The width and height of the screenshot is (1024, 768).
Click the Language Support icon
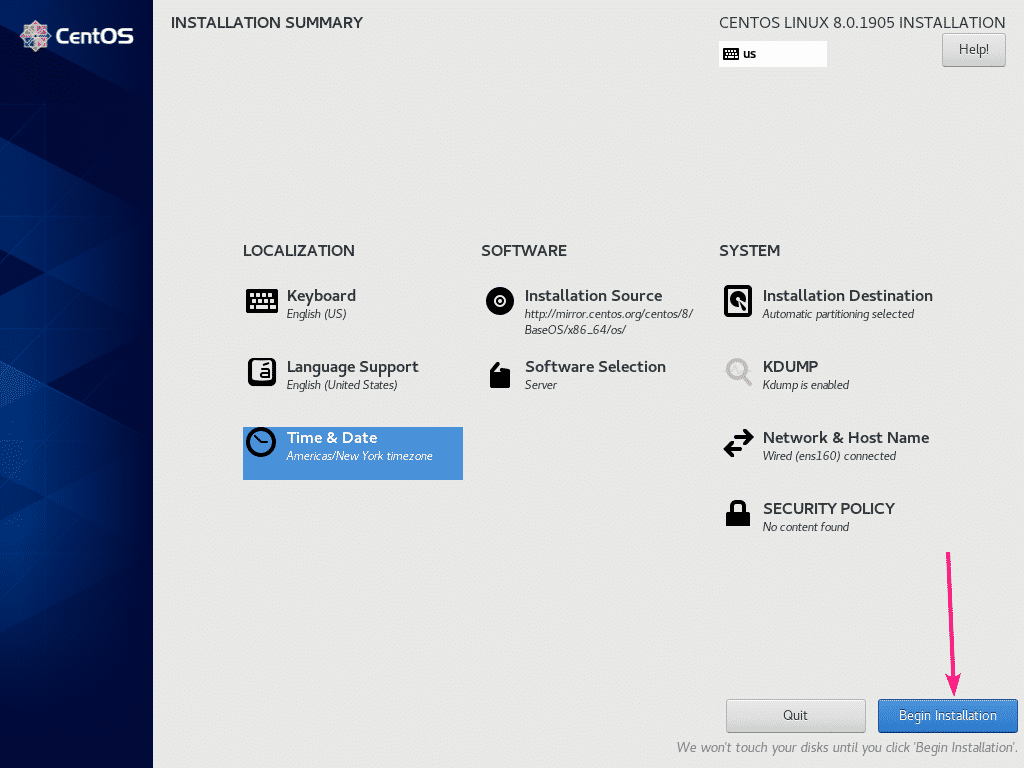tap(262, 372)
